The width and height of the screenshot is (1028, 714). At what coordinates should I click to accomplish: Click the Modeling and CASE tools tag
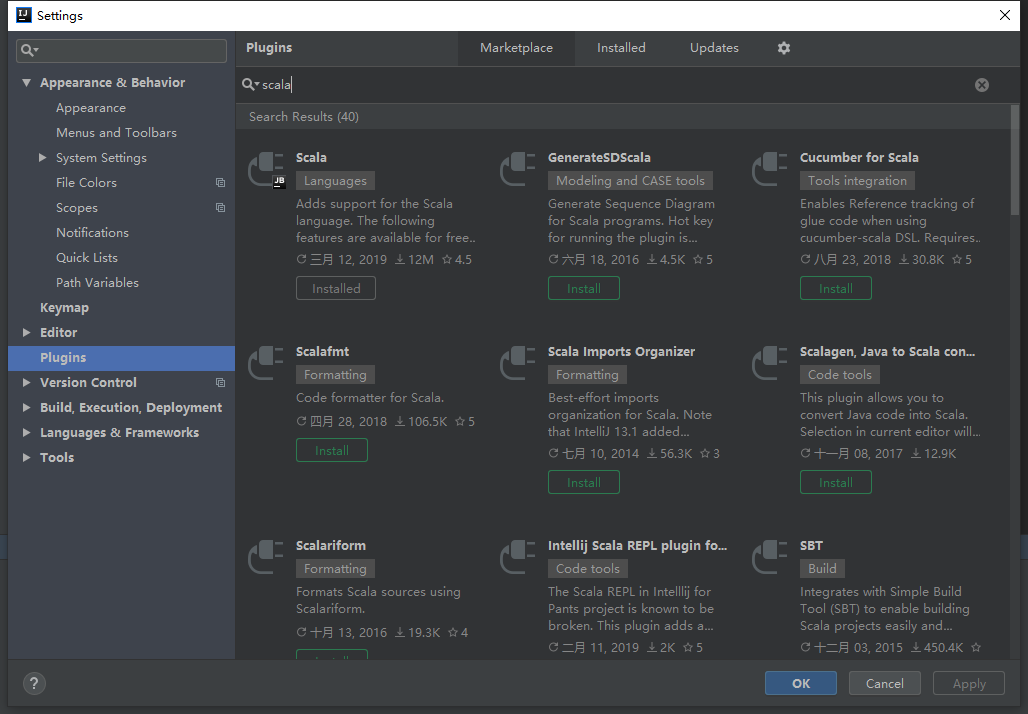click(x=630, y=181)
